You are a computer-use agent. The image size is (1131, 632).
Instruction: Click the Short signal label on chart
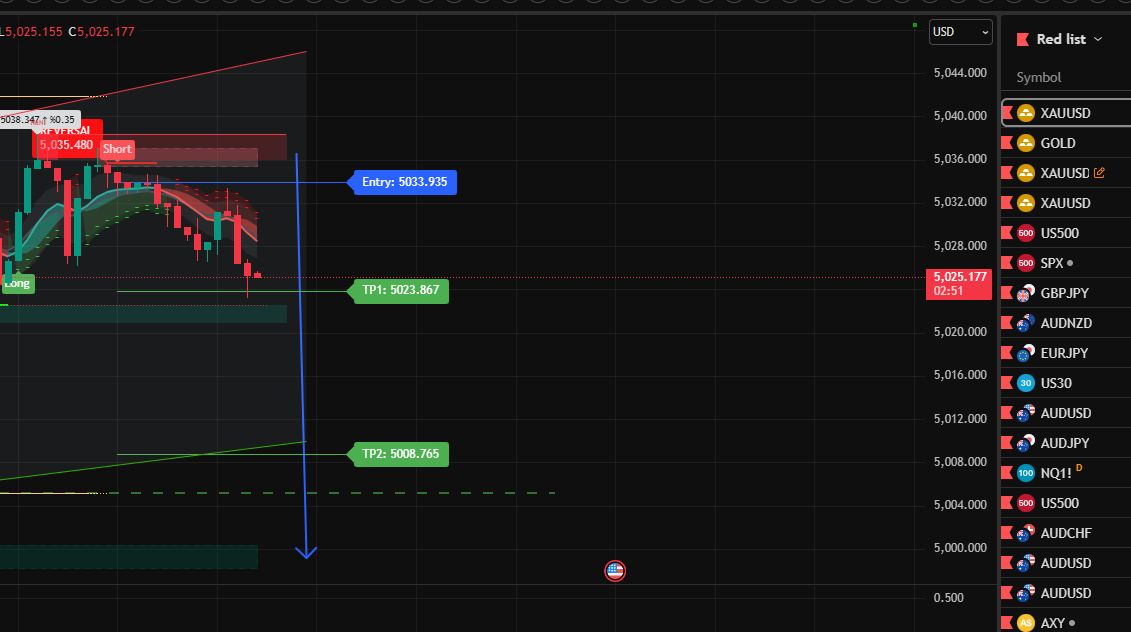117,149
